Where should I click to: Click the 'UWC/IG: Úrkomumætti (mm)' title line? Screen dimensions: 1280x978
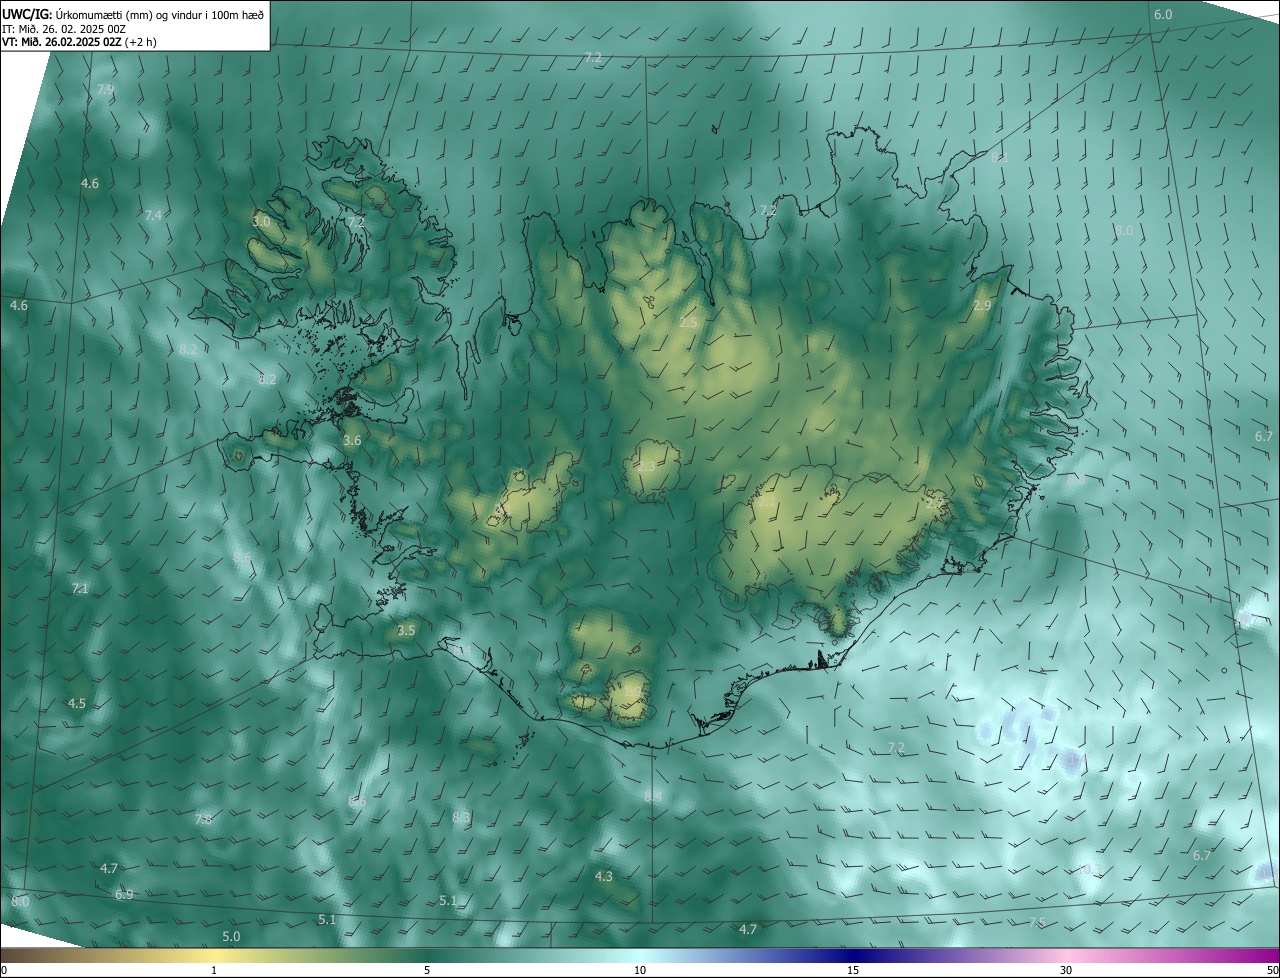pyautogui.click(x=133, y=13)
